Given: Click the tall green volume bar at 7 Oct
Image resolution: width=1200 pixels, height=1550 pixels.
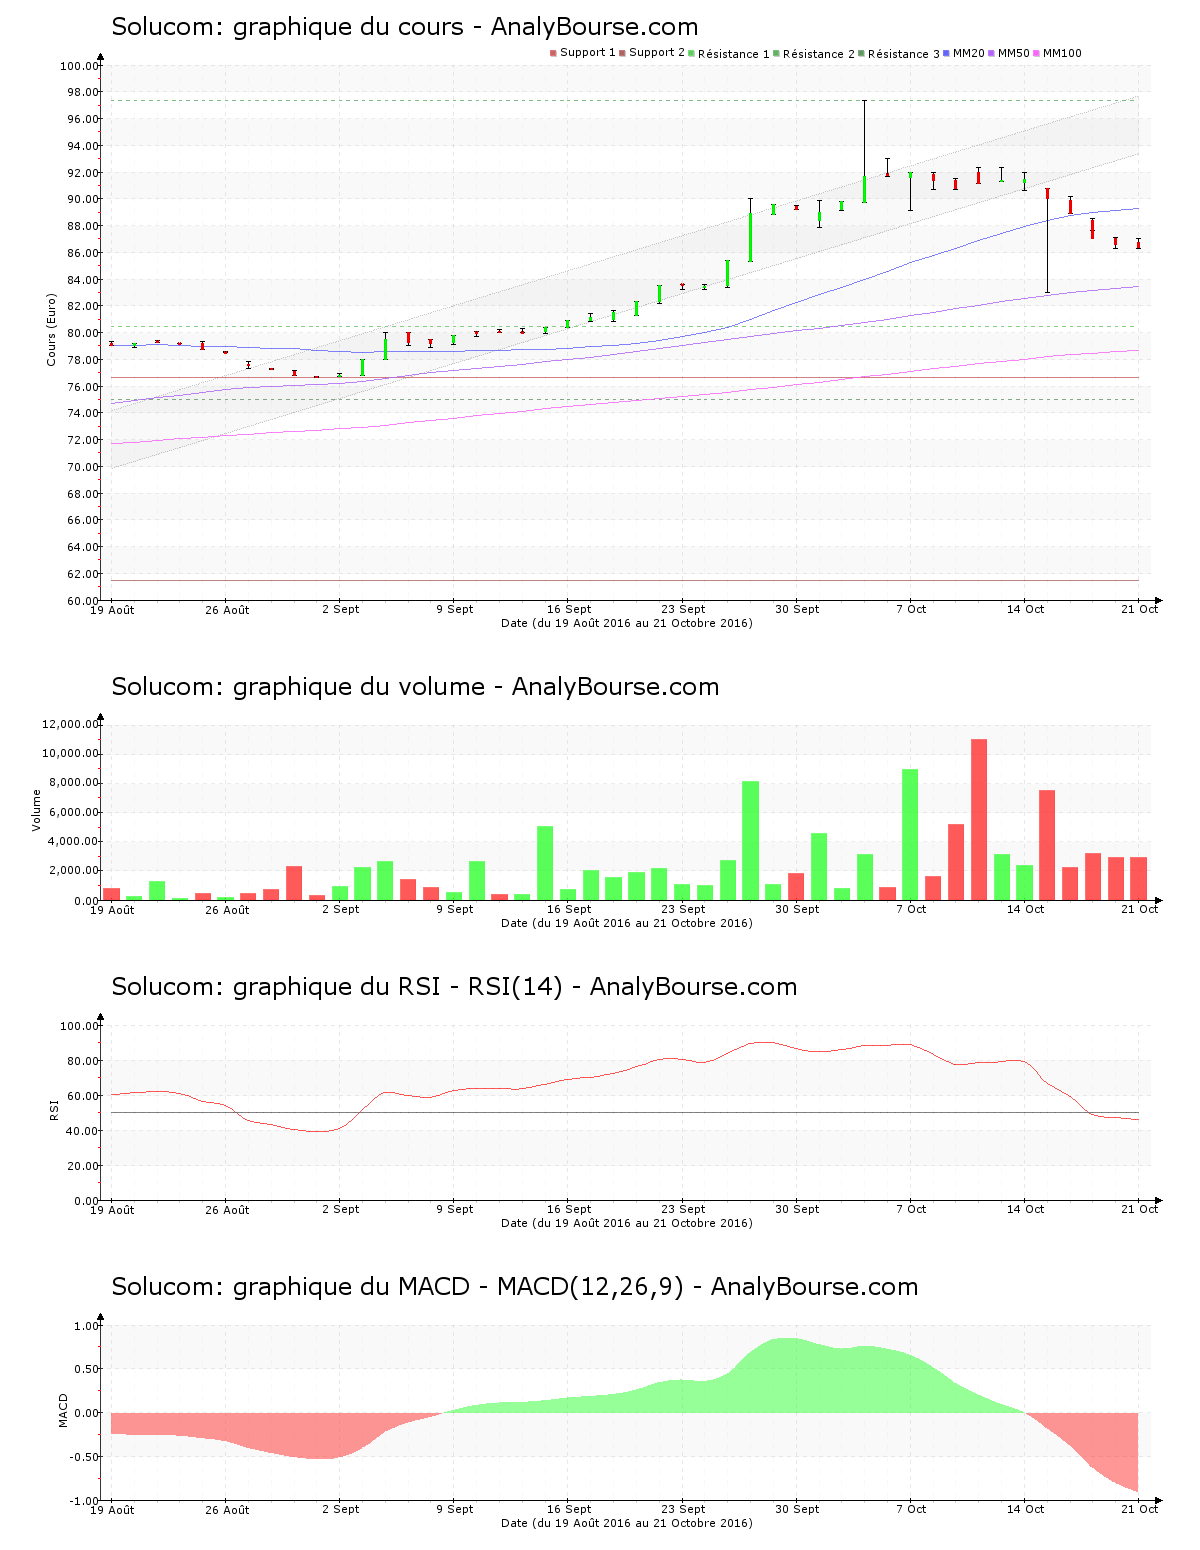Looking at the screenshot, I should coord(910,834).
